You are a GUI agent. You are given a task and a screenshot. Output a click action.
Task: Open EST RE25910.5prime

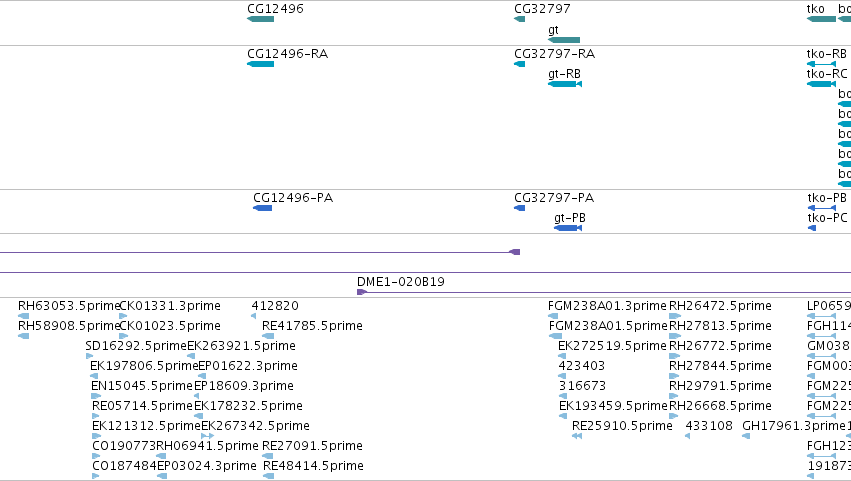[x=623, y=427]
